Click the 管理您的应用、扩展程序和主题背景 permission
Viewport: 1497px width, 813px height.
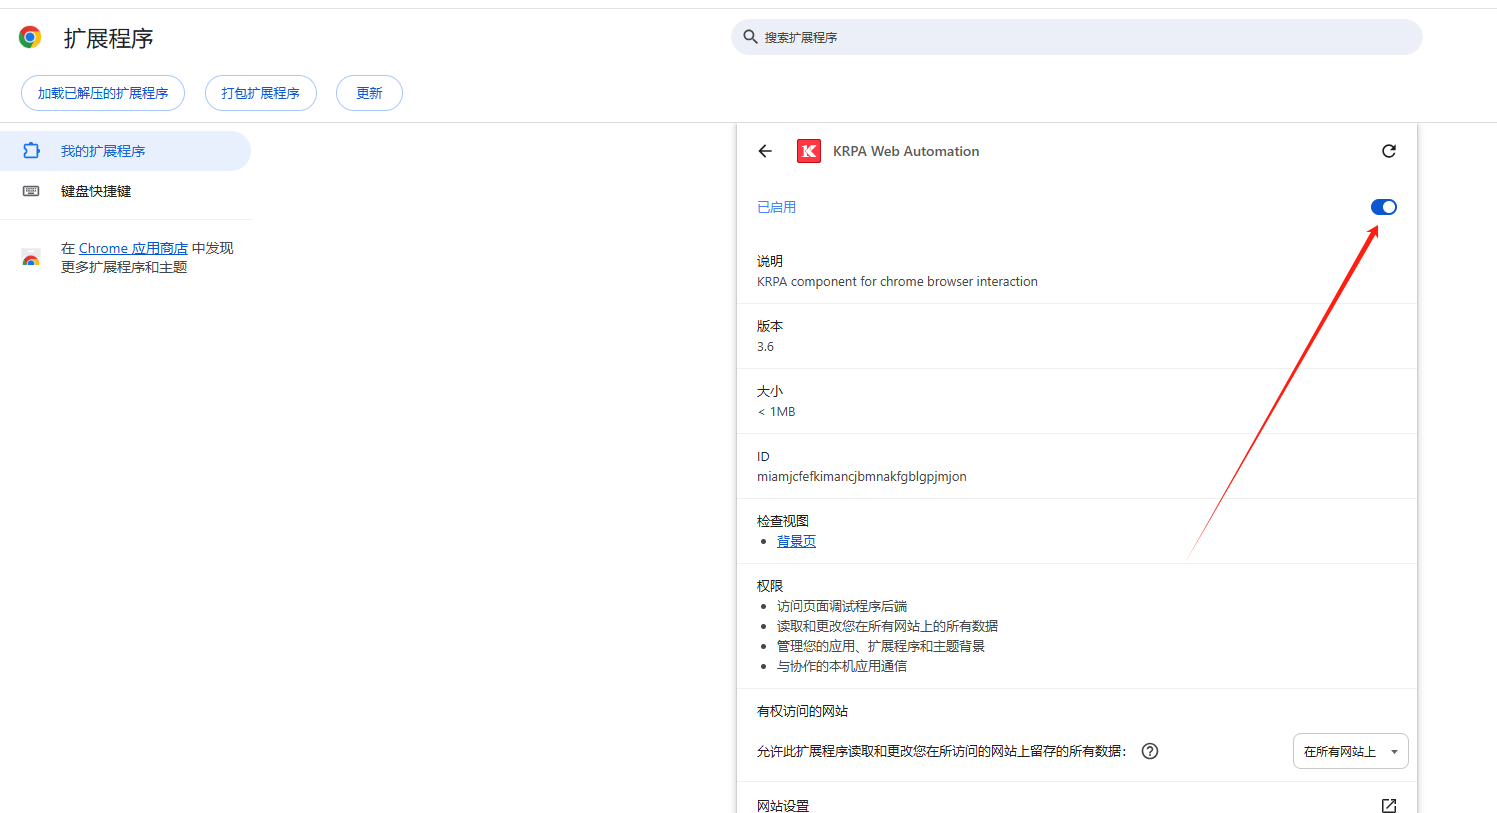coord(881,646)
